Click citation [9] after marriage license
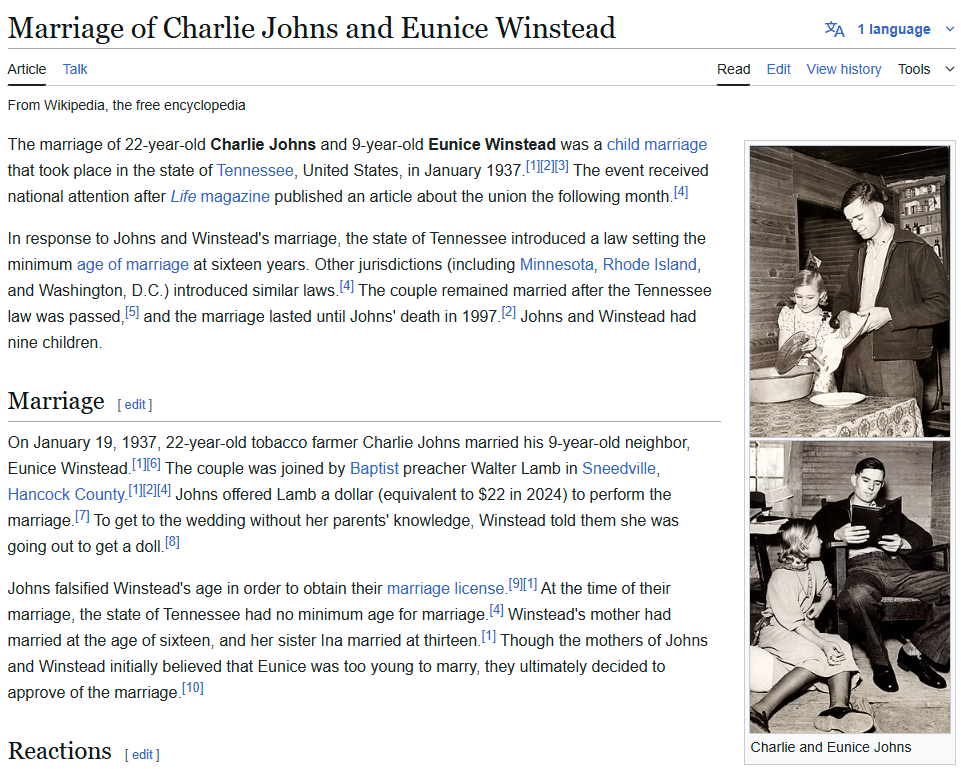Viewport: 961px width, 769px height. [x=515, y=584]
